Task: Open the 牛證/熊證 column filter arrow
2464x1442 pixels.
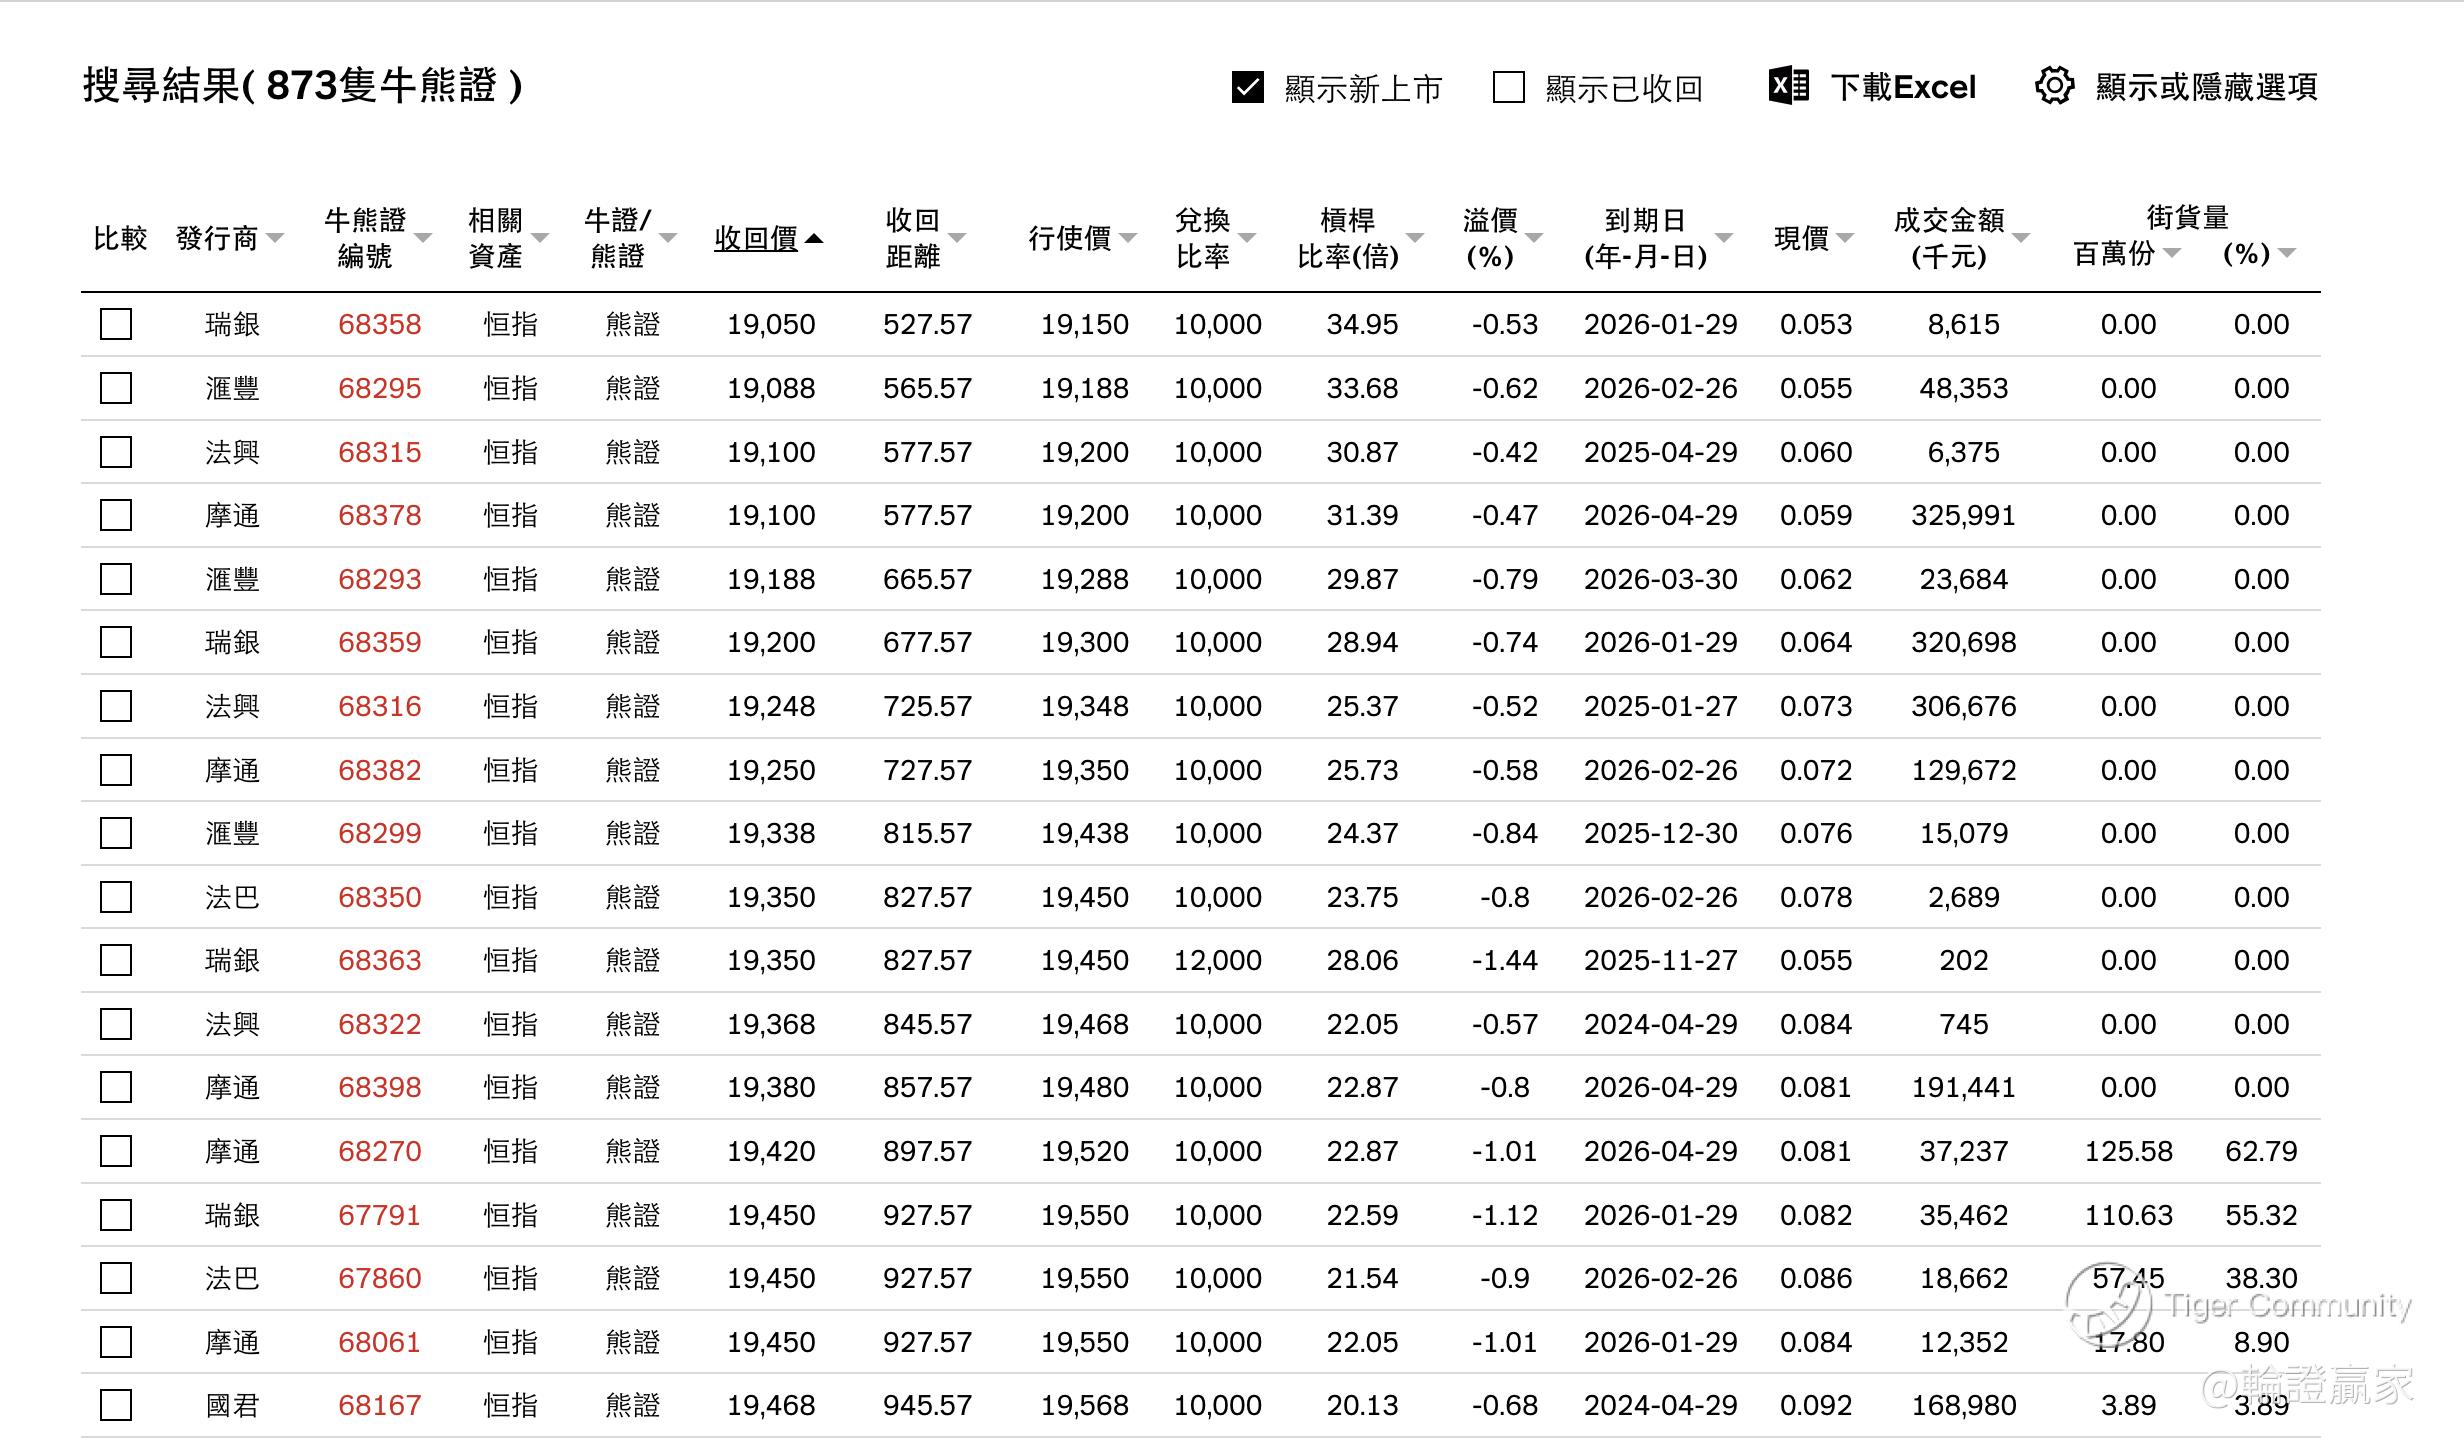Action: click(668, 238)
